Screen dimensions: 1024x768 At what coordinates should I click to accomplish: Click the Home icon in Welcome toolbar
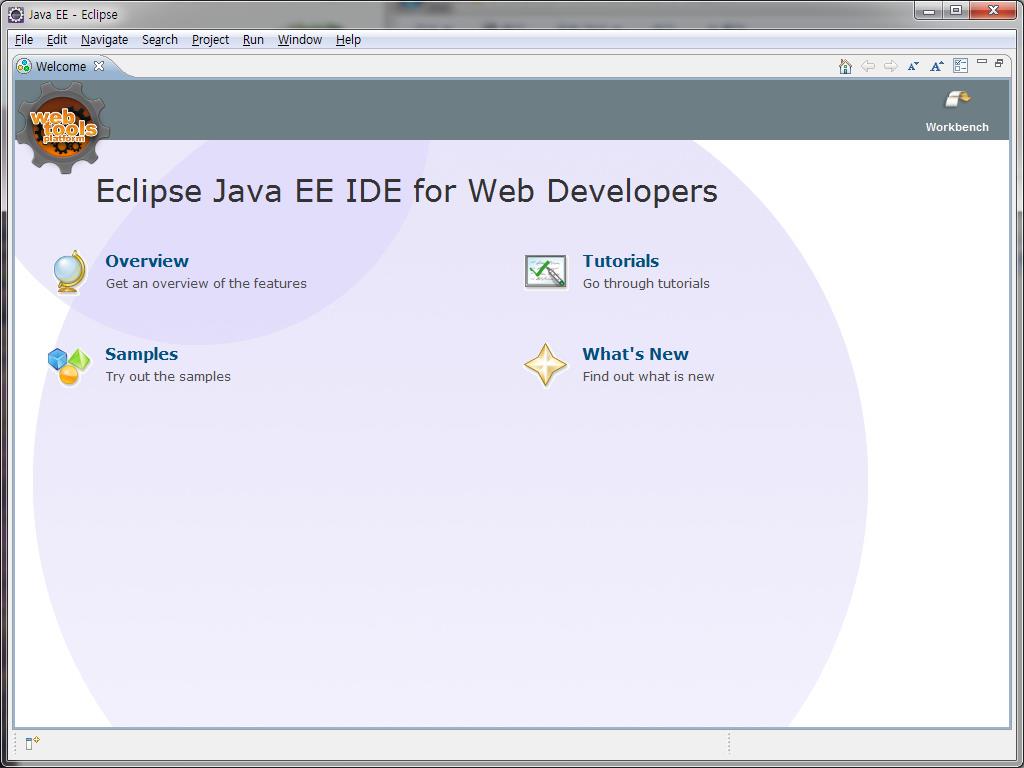point(845,66)
